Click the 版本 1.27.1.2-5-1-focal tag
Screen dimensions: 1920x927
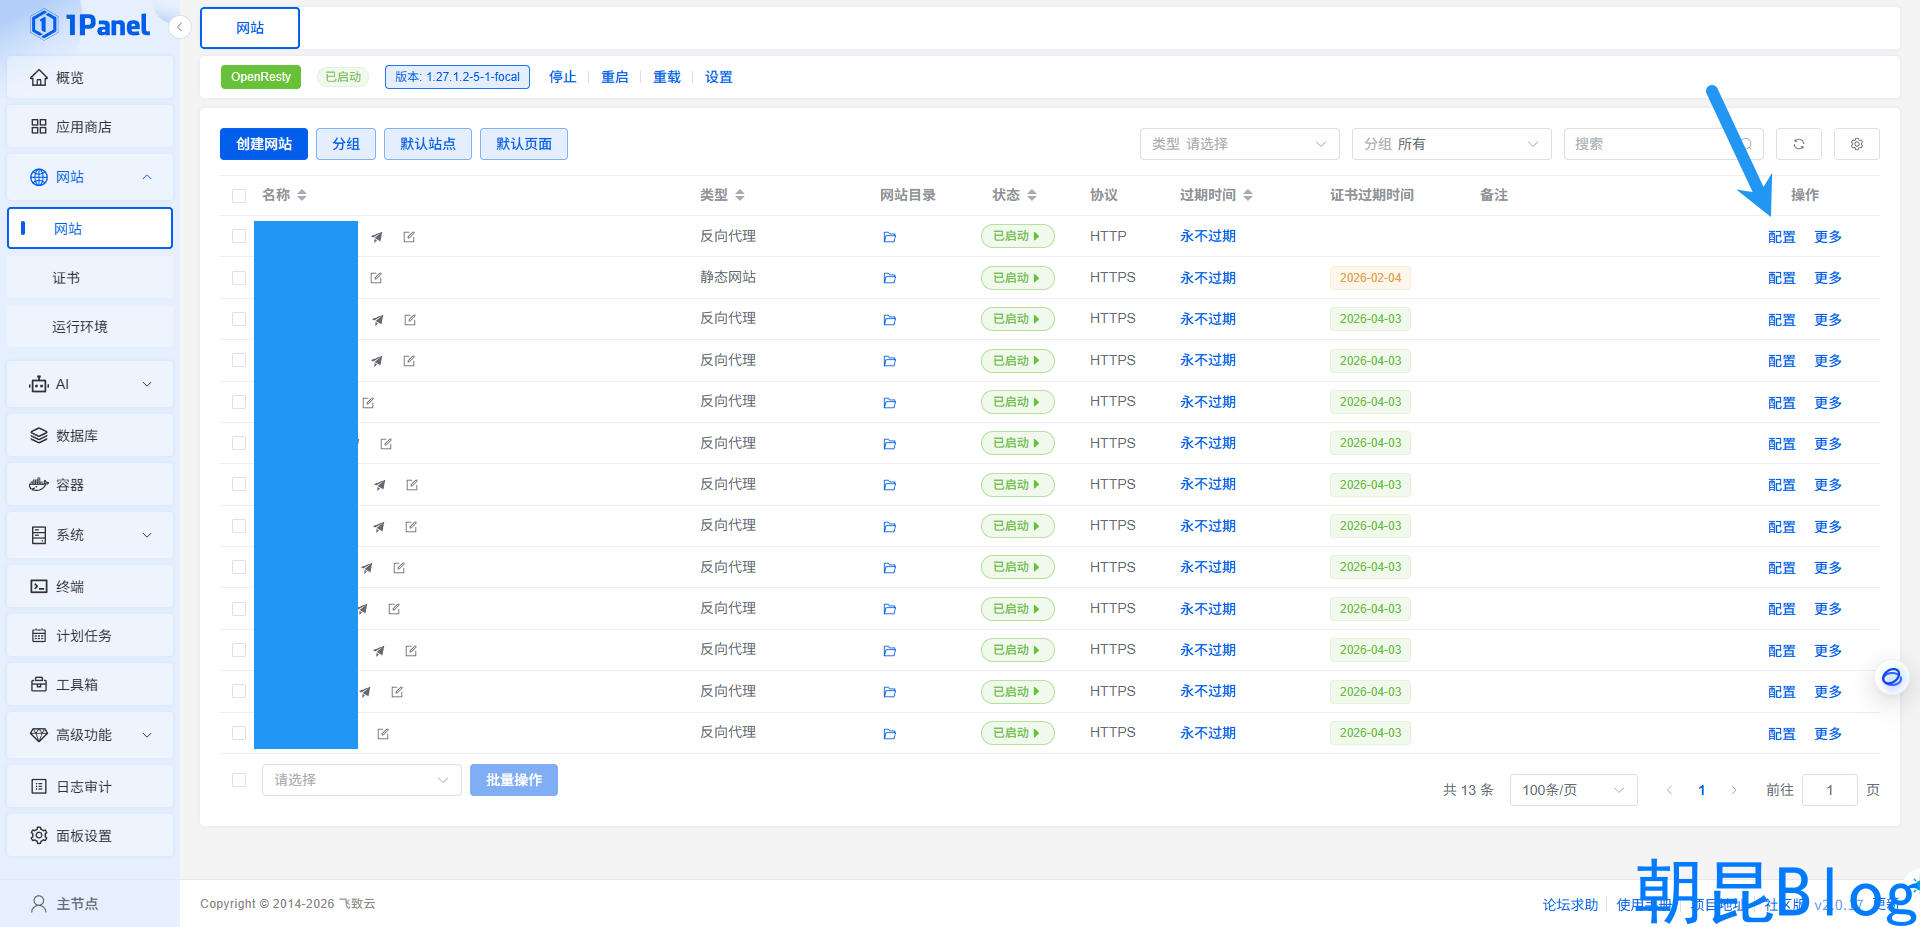pos(457,77)
